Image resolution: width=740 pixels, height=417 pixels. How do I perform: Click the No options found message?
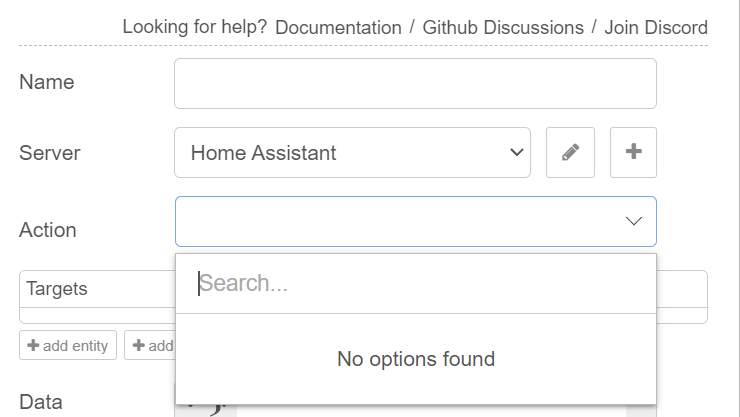click(416, 359)
